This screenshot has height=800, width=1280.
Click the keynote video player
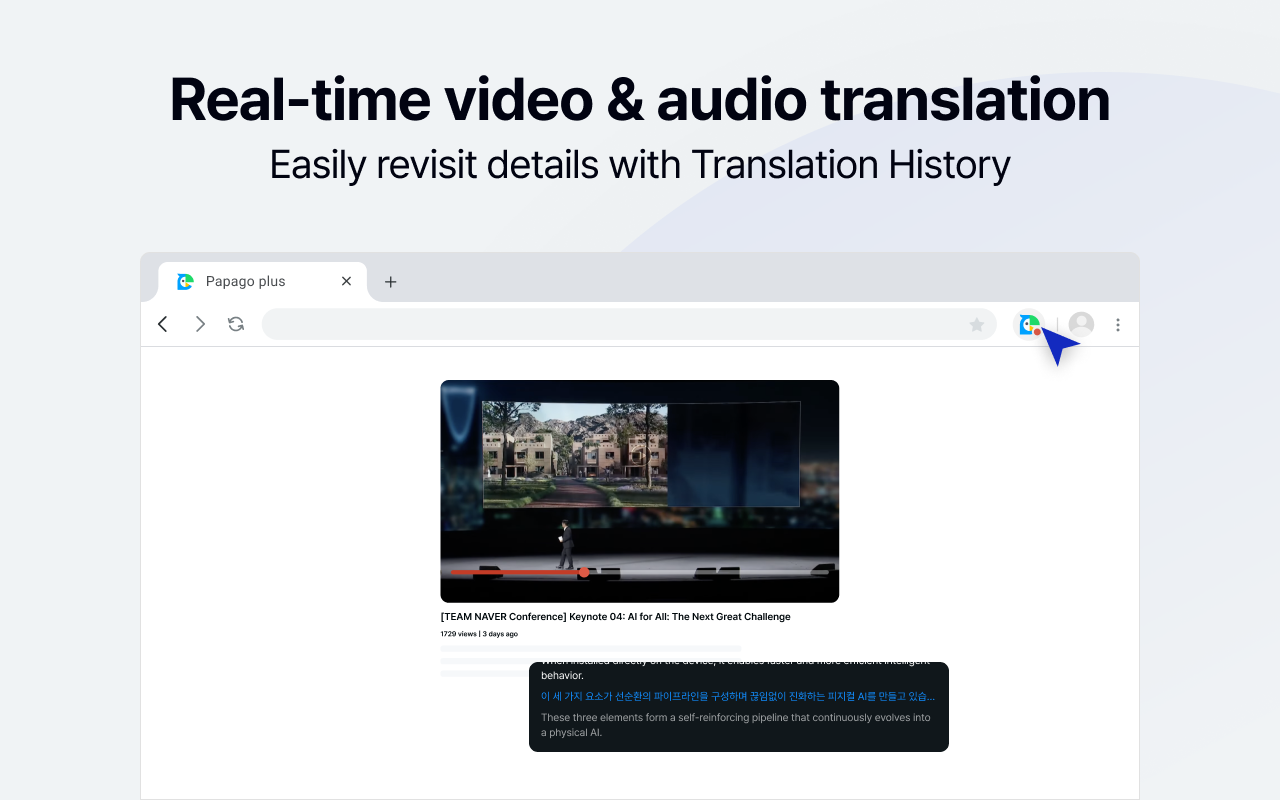tap(640, 491)
